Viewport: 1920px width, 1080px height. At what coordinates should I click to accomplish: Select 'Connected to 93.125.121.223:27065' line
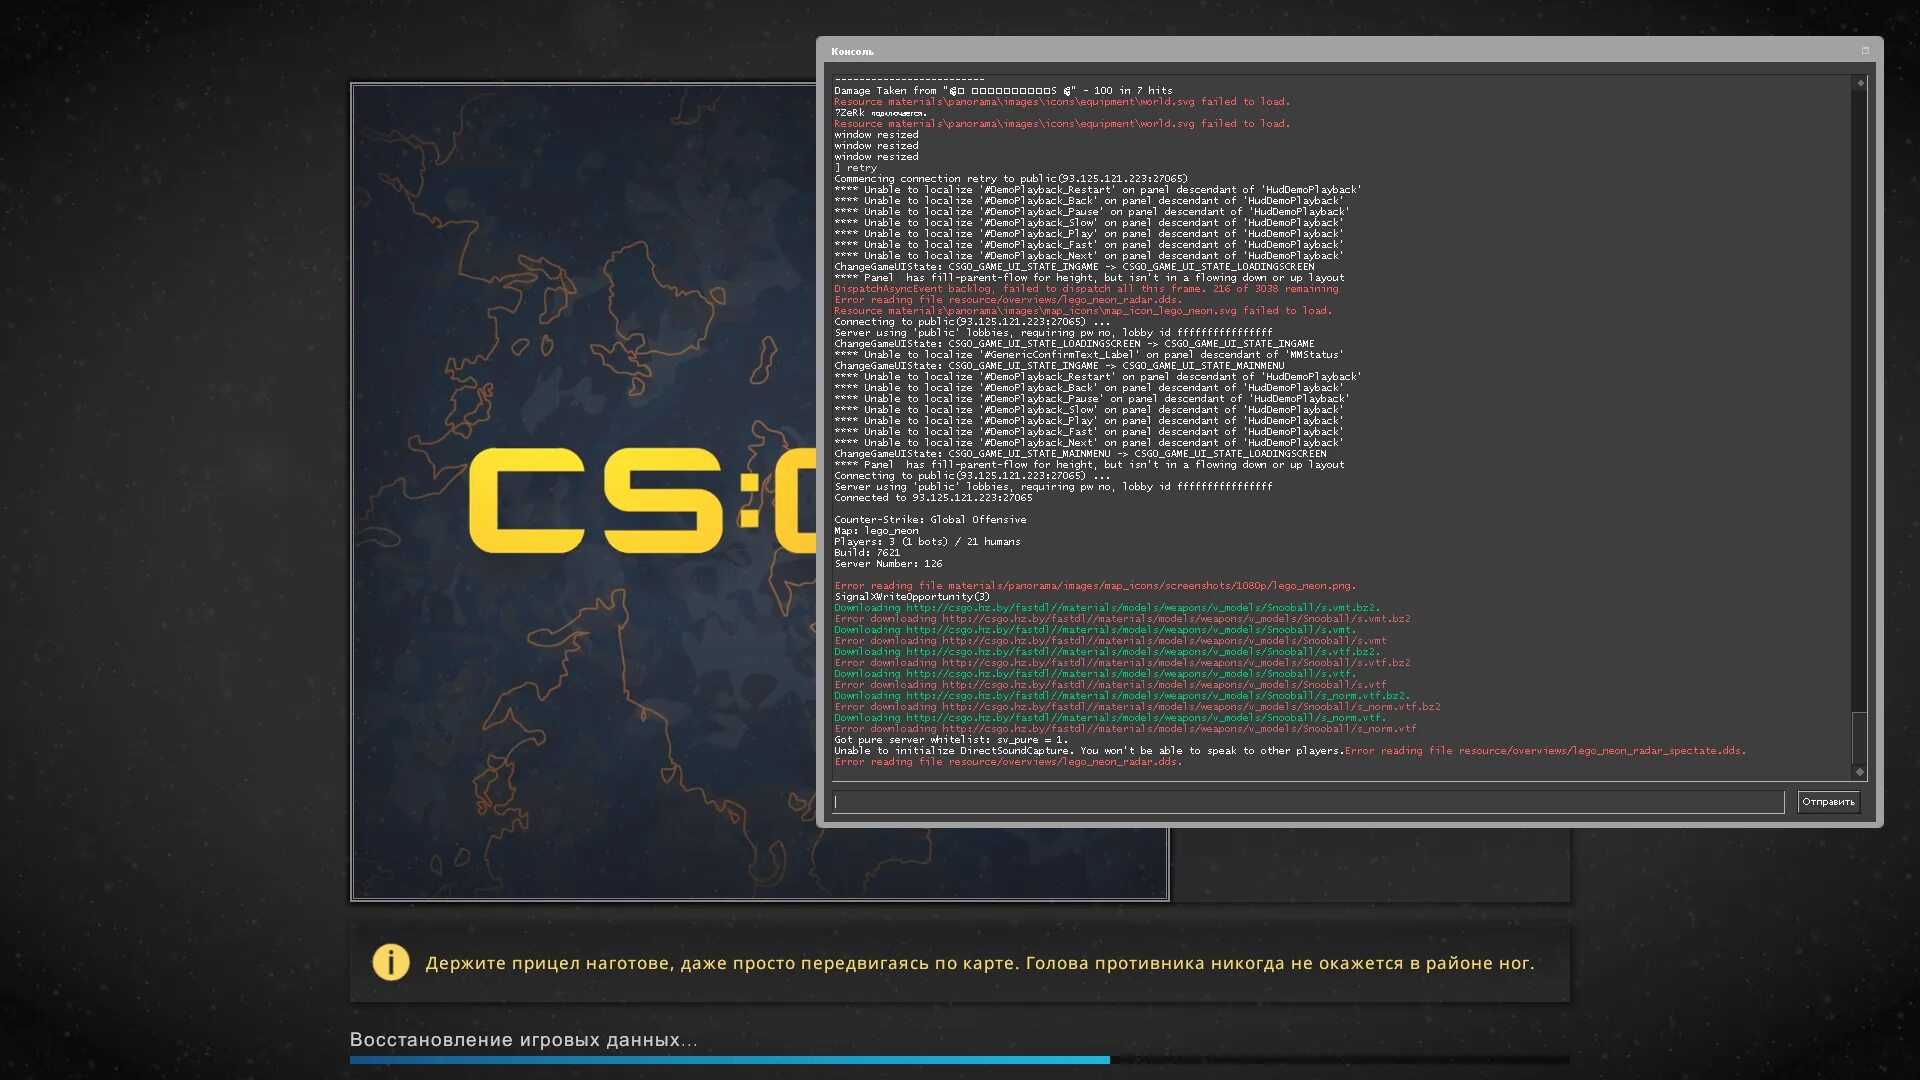[933, 498]
